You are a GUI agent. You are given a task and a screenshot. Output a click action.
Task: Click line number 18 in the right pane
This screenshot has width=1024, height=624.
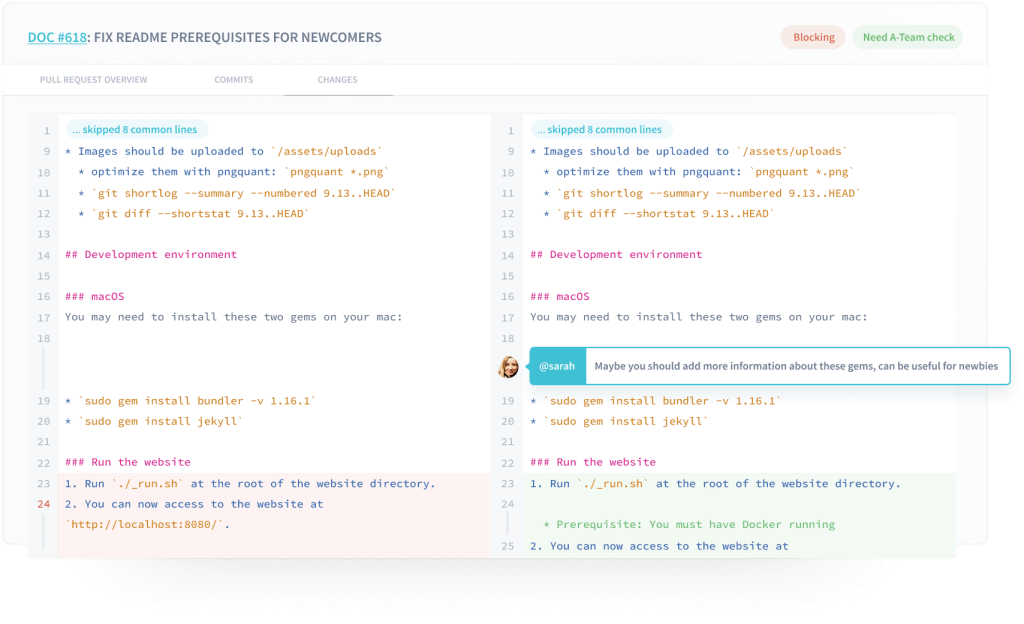coord(509,339)
